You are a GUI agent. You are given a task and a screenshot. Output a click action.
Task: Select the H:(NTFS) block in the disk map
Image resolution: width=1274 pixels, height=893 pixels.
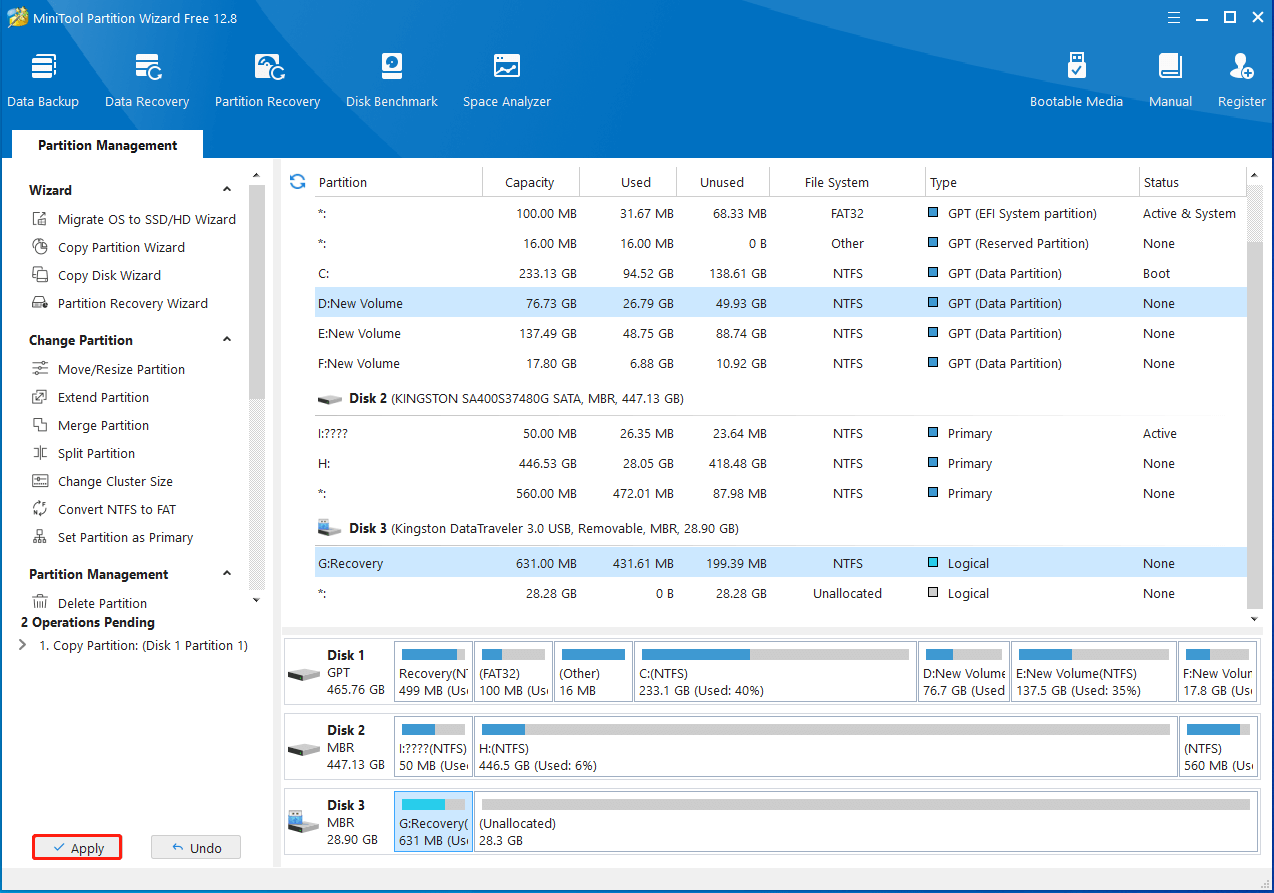pos(825,747)
